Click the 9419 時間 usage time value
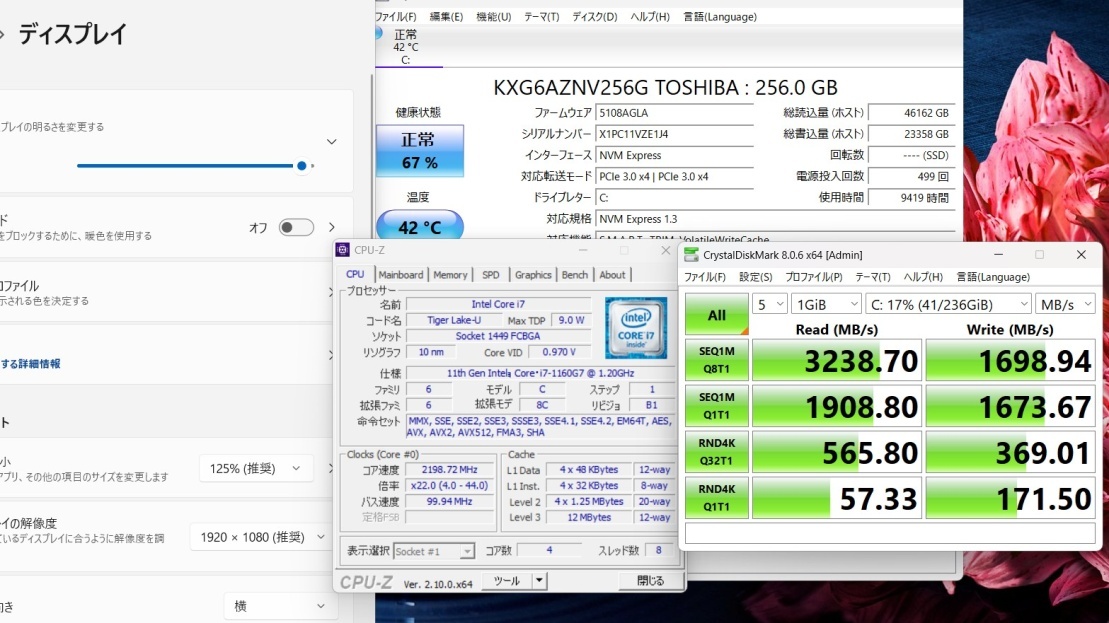Viewport: 1109px width, 623px height. (911, 197)
